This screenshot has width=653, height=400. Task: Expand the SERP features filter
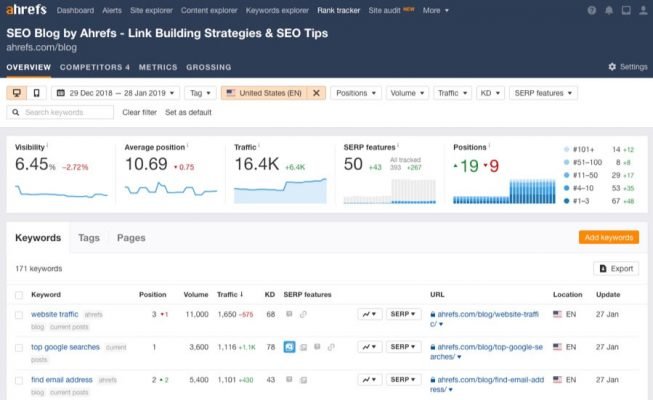543,93
